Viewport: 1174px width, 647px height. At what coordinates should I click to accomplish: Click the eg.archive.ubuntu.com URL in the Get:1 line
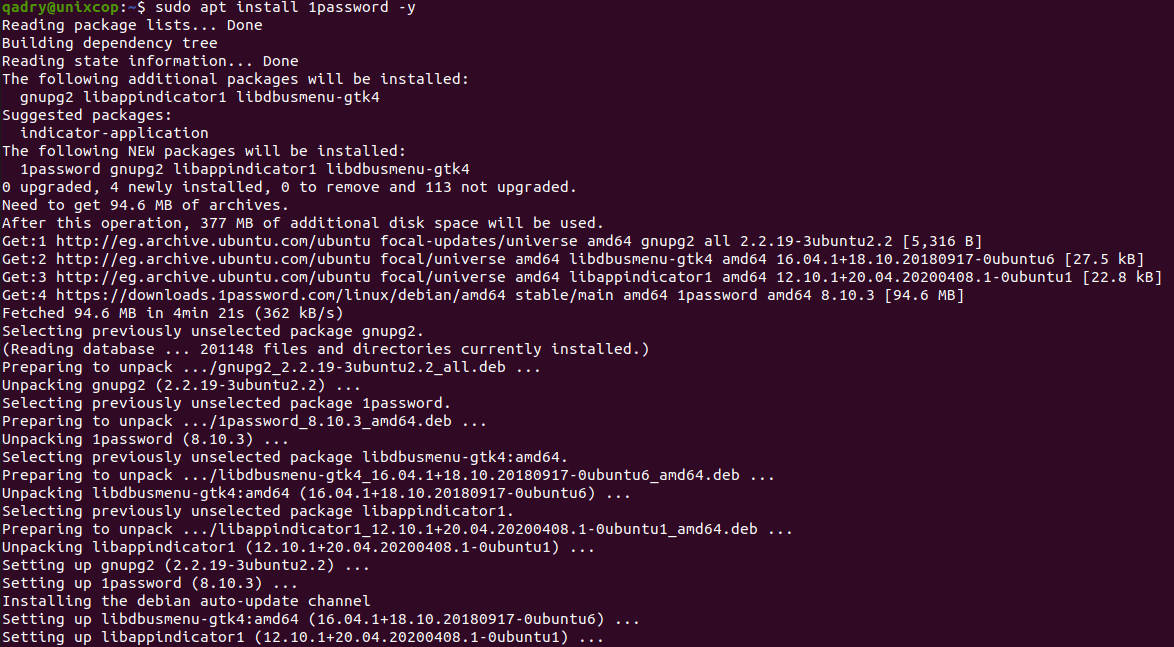tap(213, 241)
